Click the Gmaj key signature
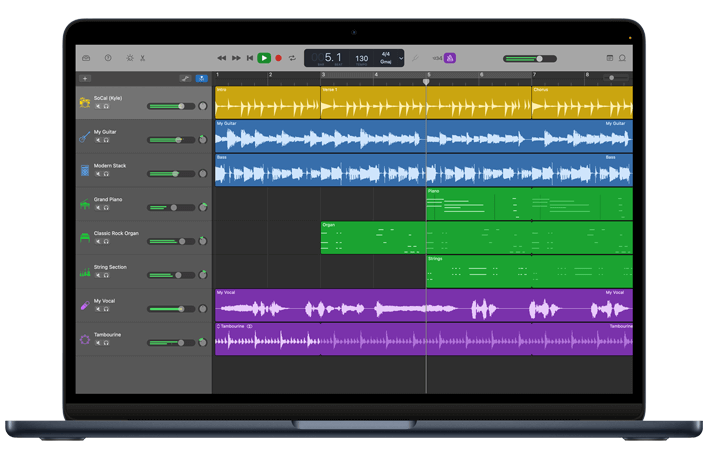709x454 pixels. (x=386, y=61)
